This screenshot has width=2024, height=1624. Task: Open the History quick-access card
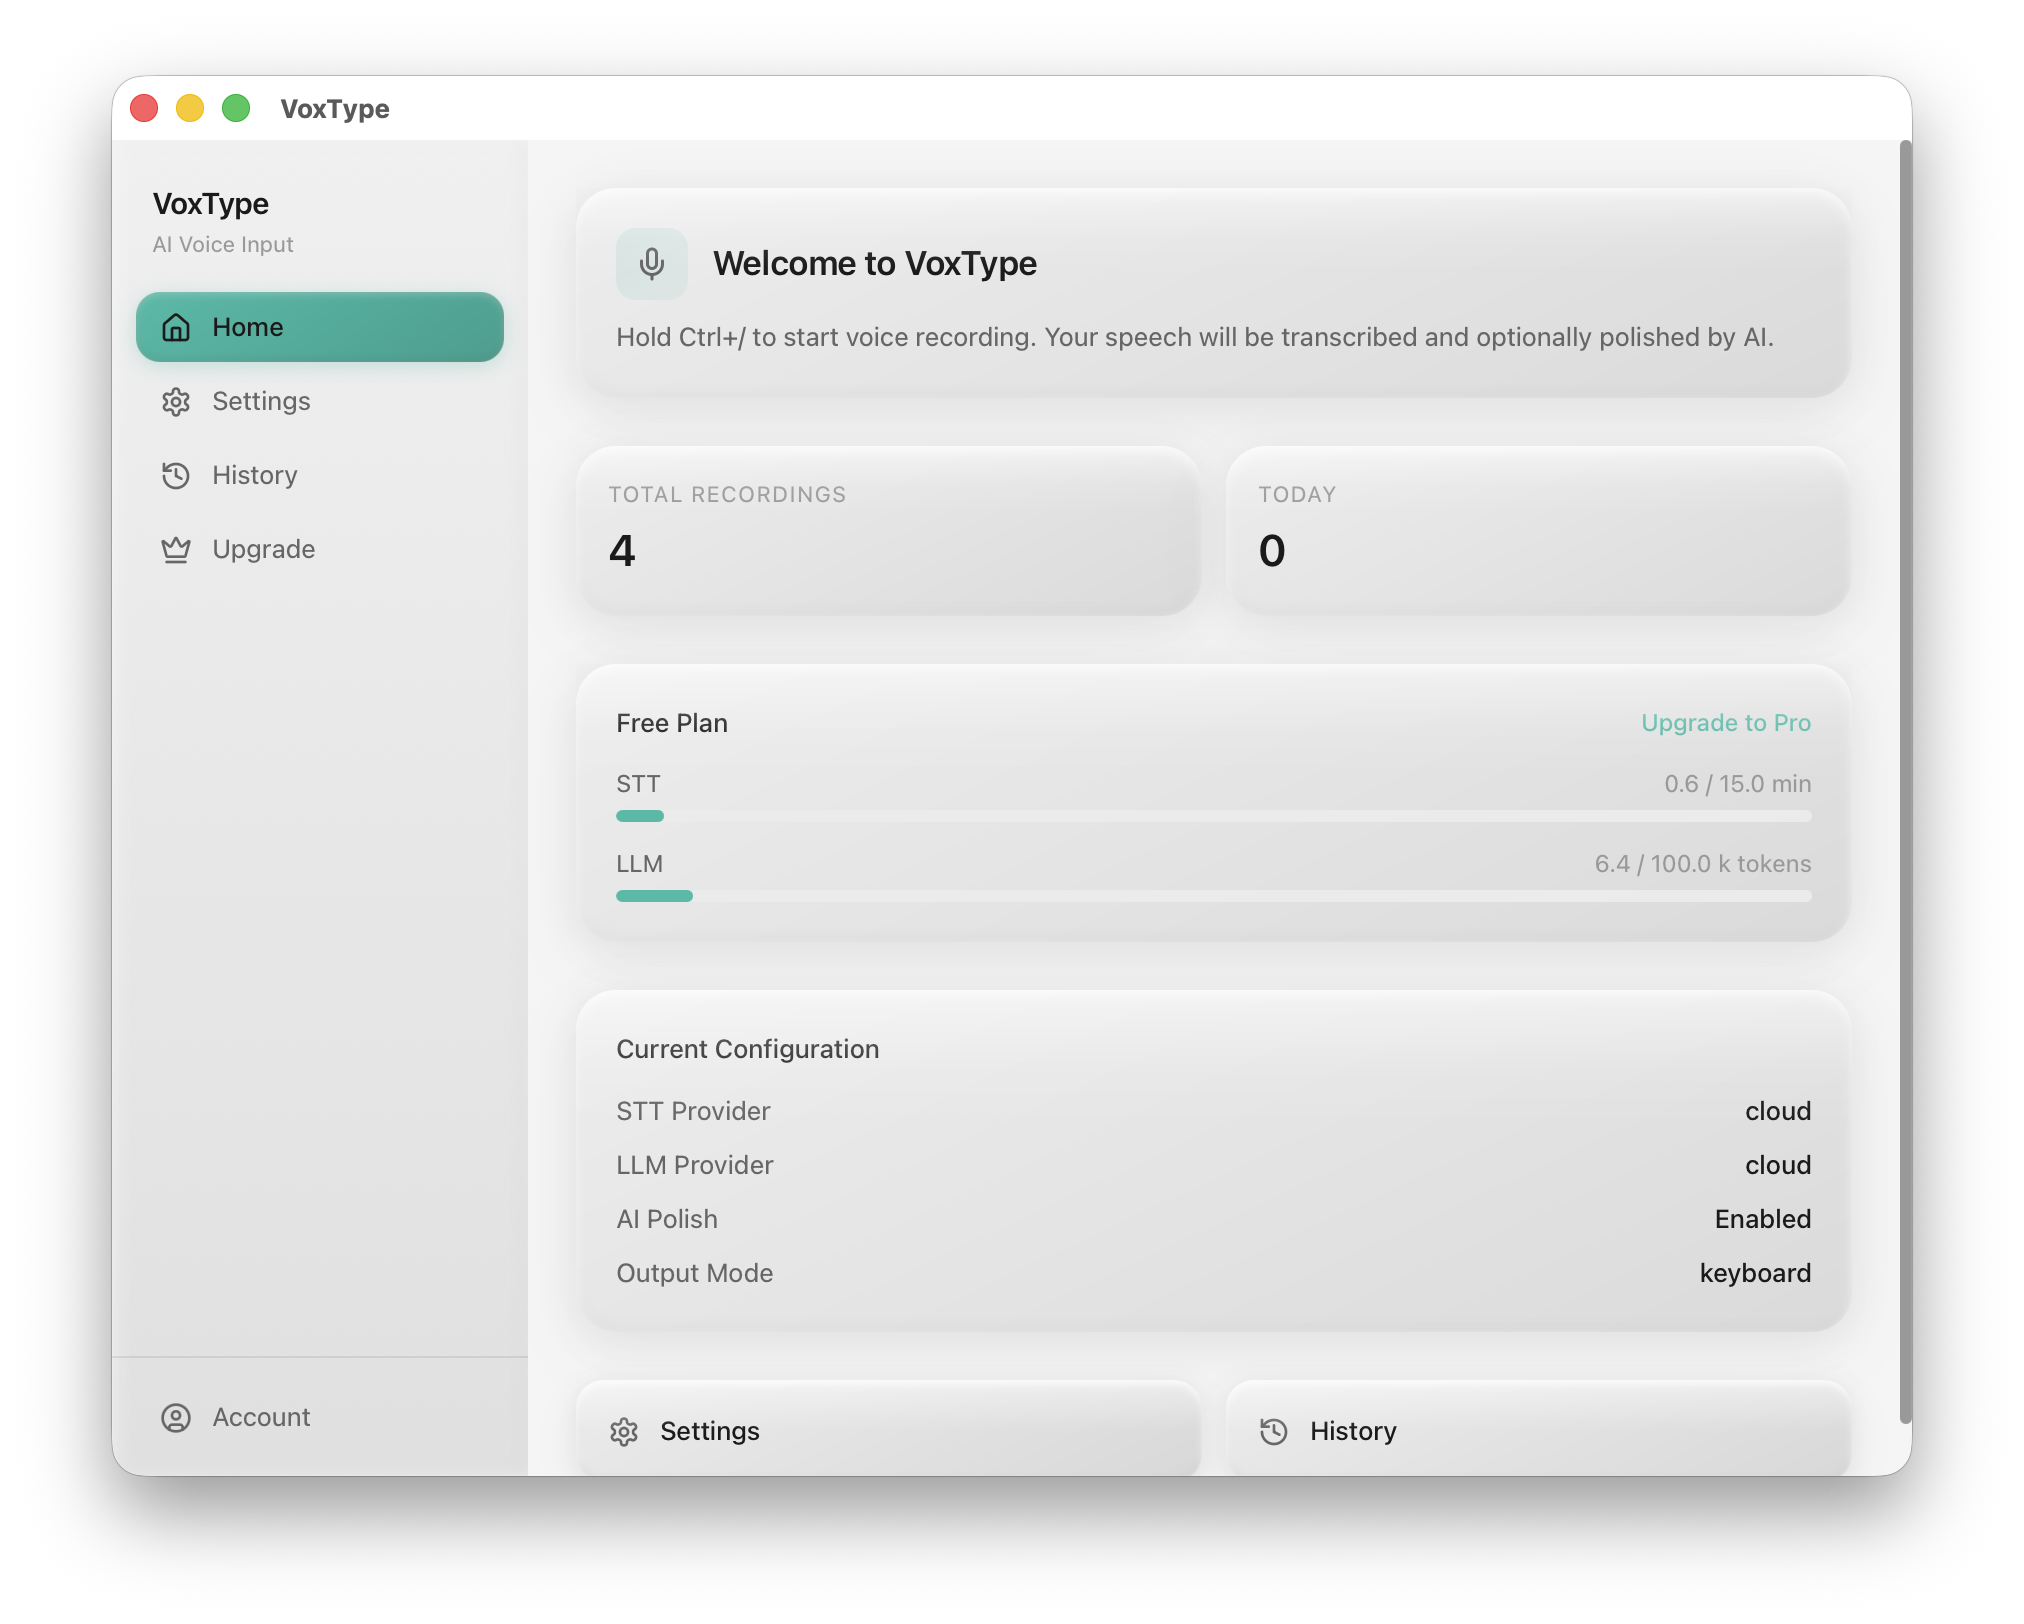(x=1538, y=1430)
